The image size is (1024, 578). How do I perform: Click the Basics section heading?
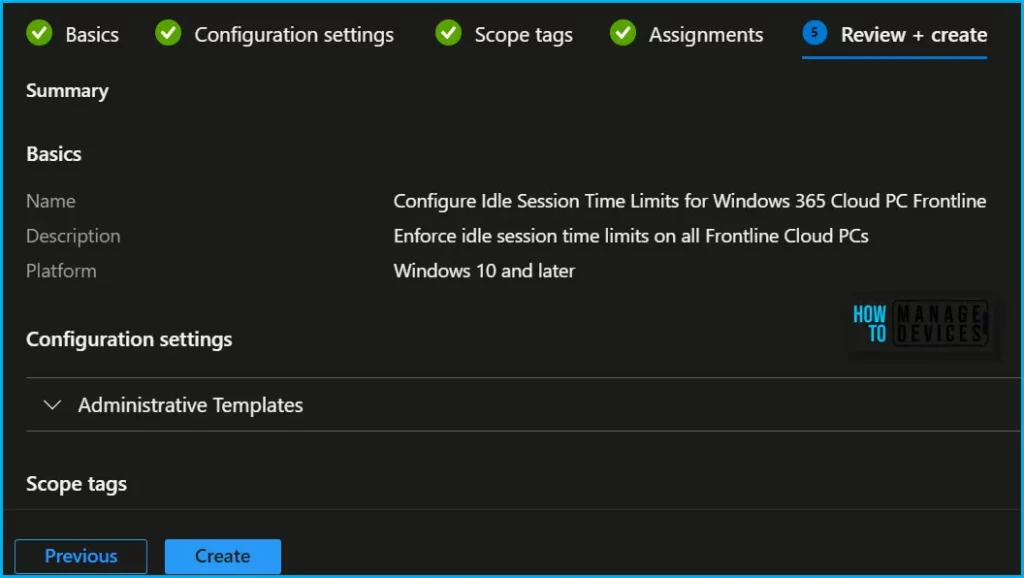click(x=54, y=154)
